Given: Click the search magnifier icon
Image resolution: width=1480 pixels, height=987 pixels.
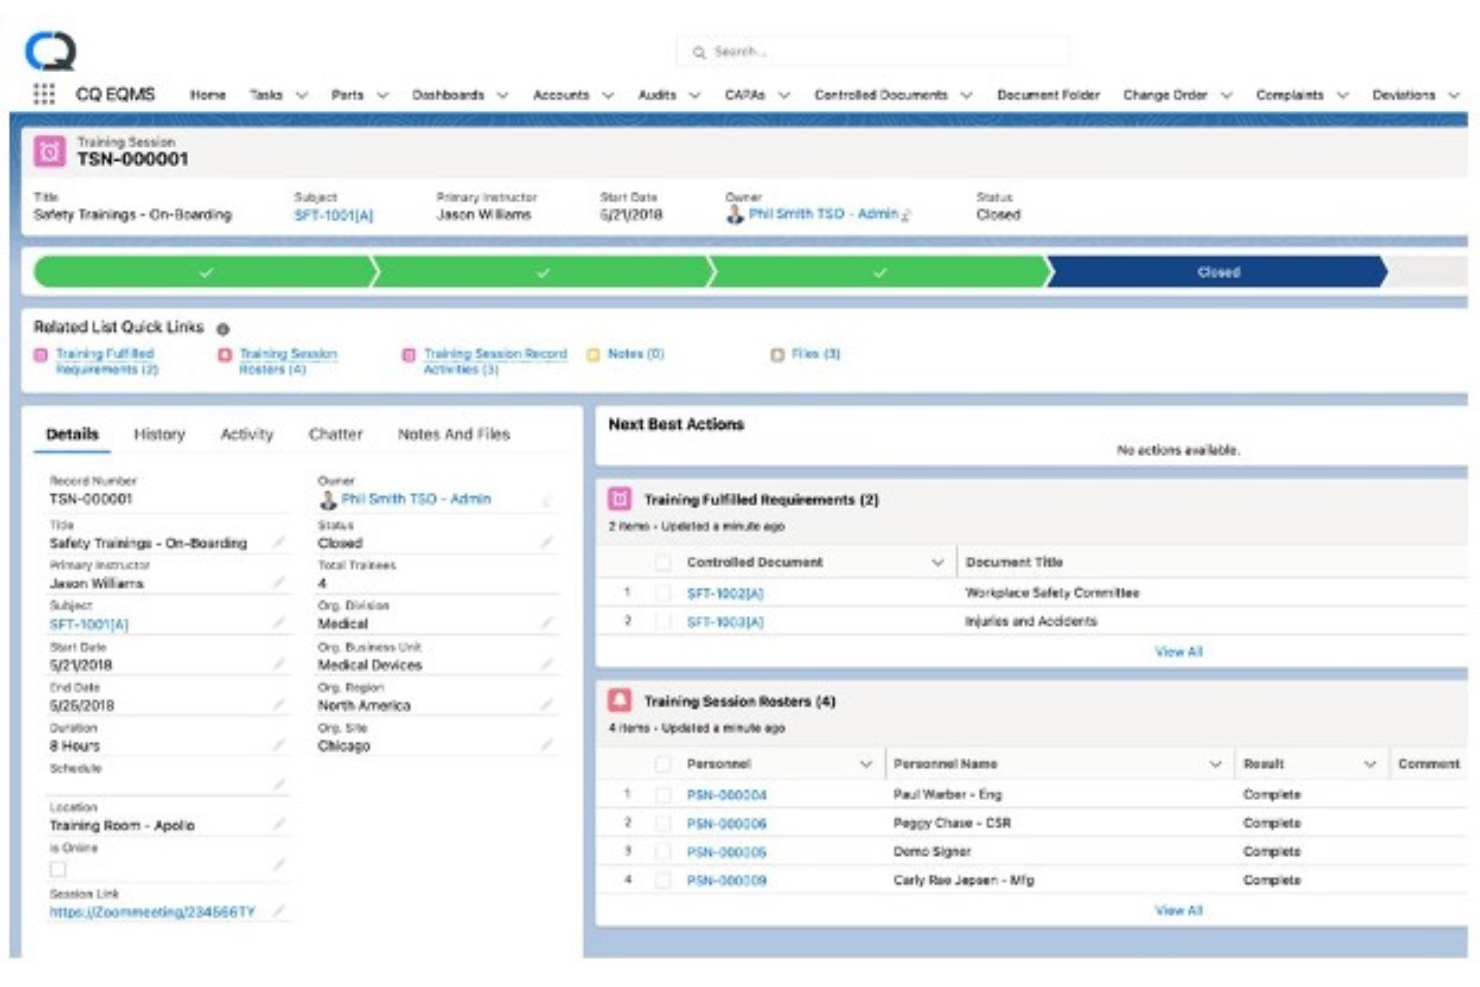Looking at the screenshot, I should pyautogui.click(x=699, y=52).
